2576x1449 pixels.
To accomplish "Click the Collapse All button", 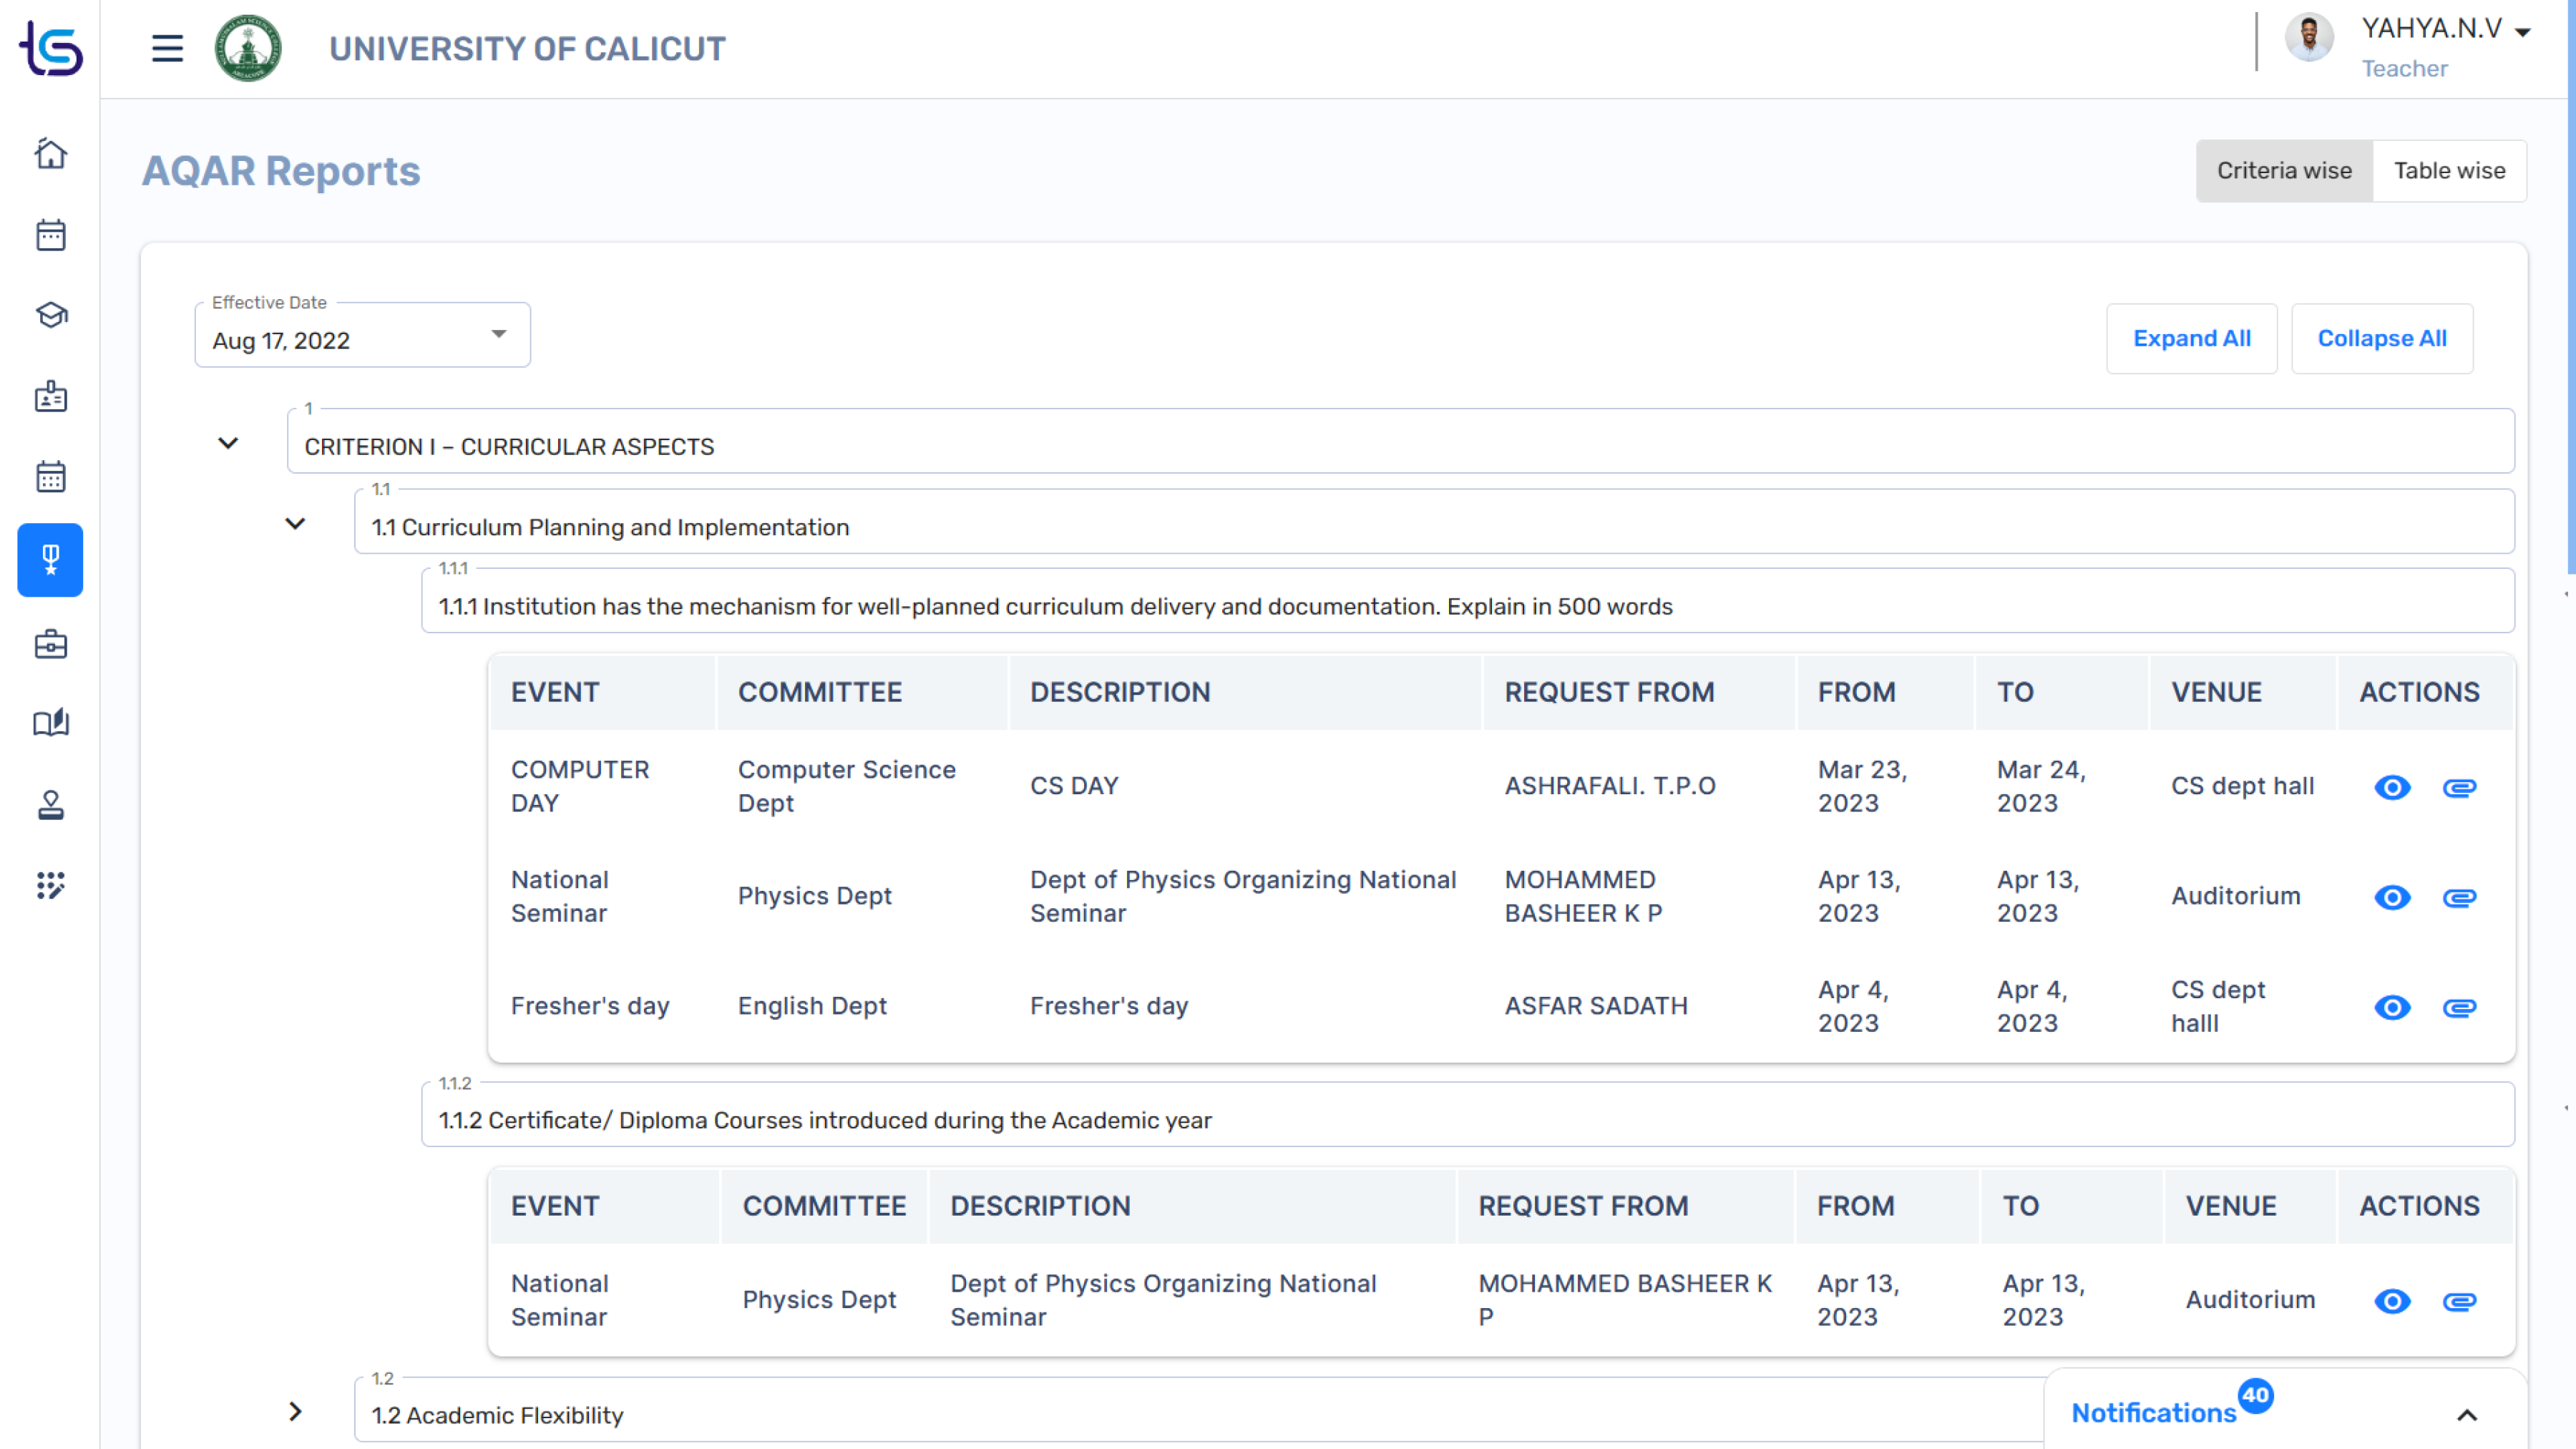I will (x=2382, y=339).
